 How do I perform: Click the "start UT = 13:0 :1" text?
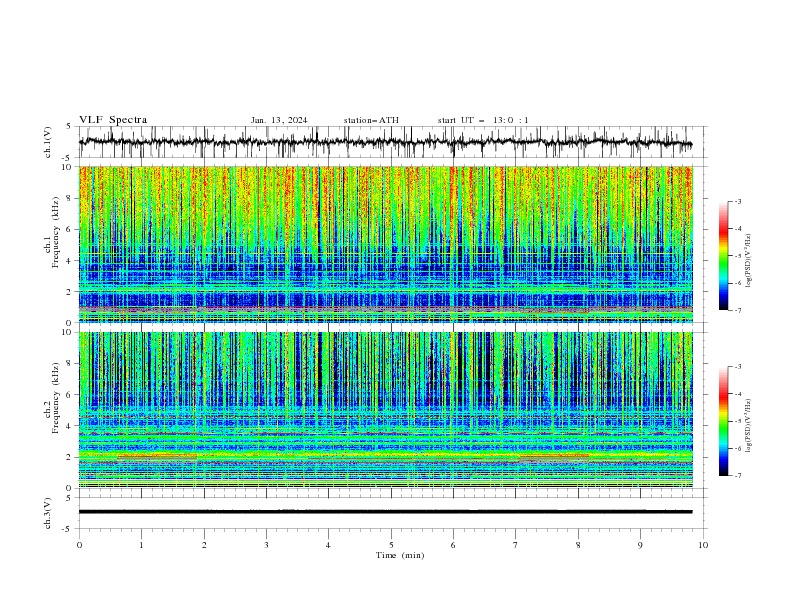pyautogui.click(x=483, y=120)
